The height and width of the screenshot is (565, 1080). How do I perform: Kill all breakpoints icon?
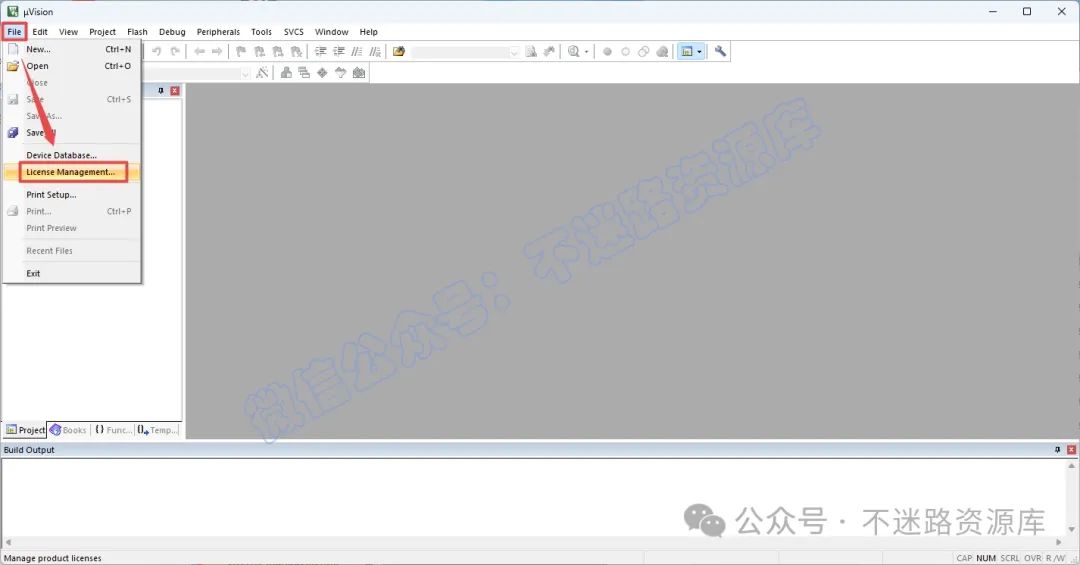pyautogui.click(x=662, y=52)
